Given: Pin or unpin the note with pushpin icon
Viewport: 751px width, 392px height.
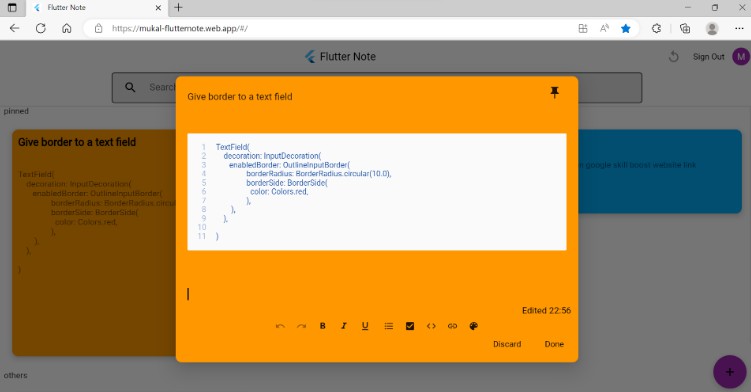Looking at the screenshot, I should 554,92.
